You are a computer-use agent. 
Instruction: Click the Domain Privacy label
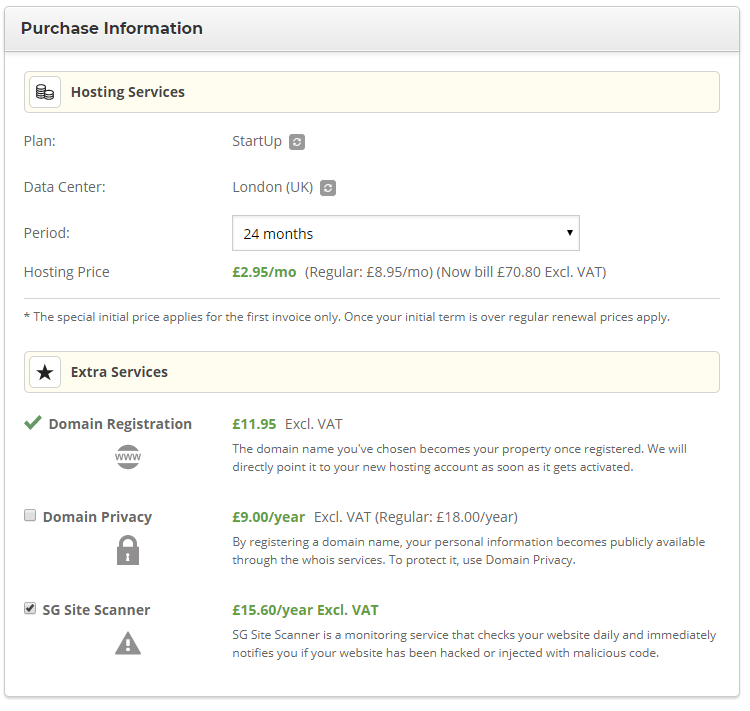point(97,517)
